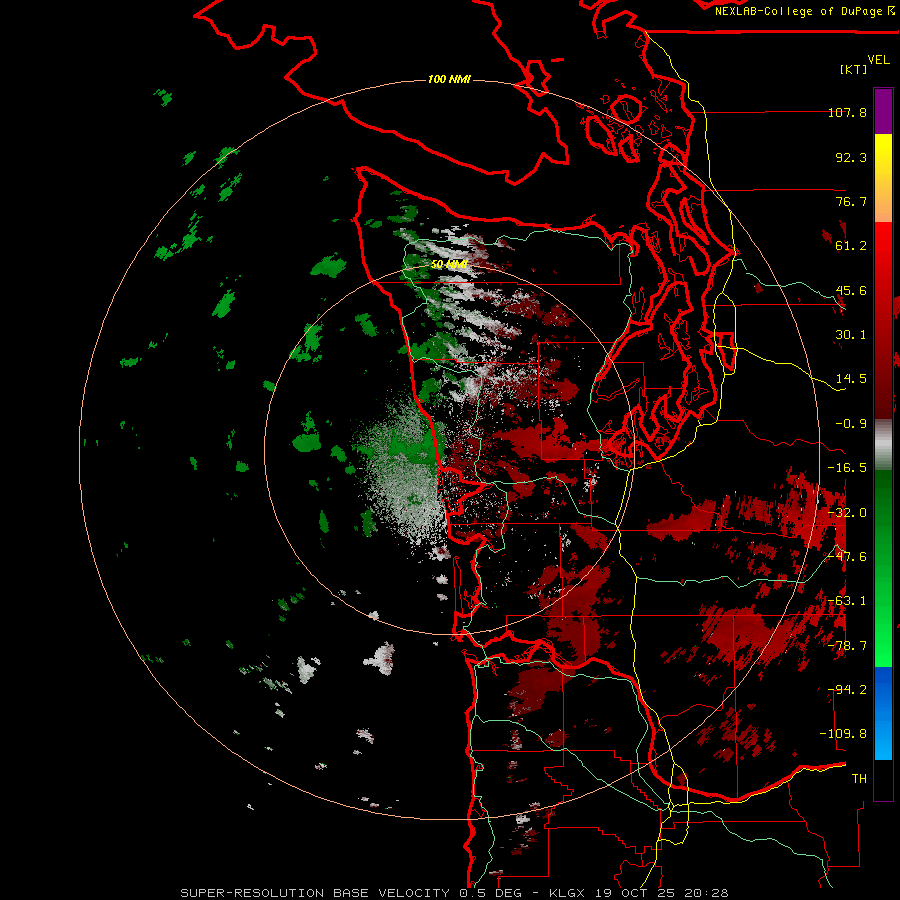Screen dimensions: 900x900
Task: Select the -94.2 velocity scale value
Action: 847,690
